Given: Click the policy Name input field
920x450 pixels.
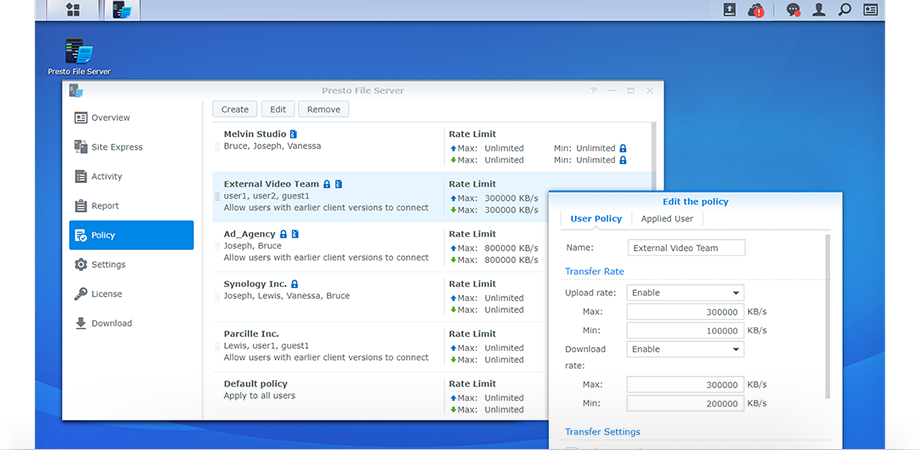Looking at the screenshot, I should (x=686, y=248).
